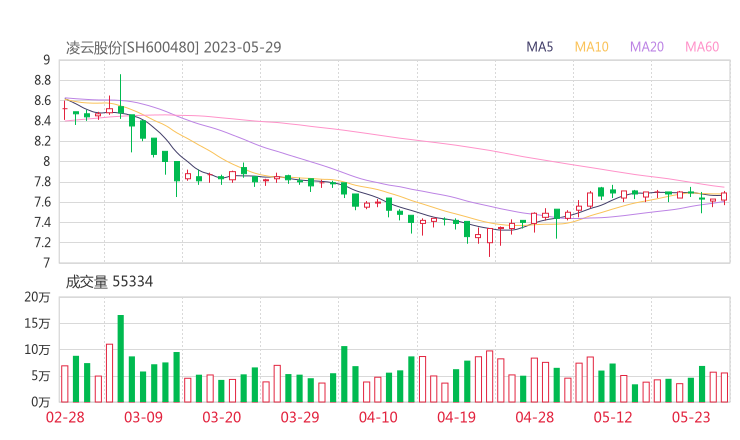Click the chart title 凌云股份[SH600480] 2023-05-29
The width and height of the screenshot is (740, 440).
coord(173,47)
